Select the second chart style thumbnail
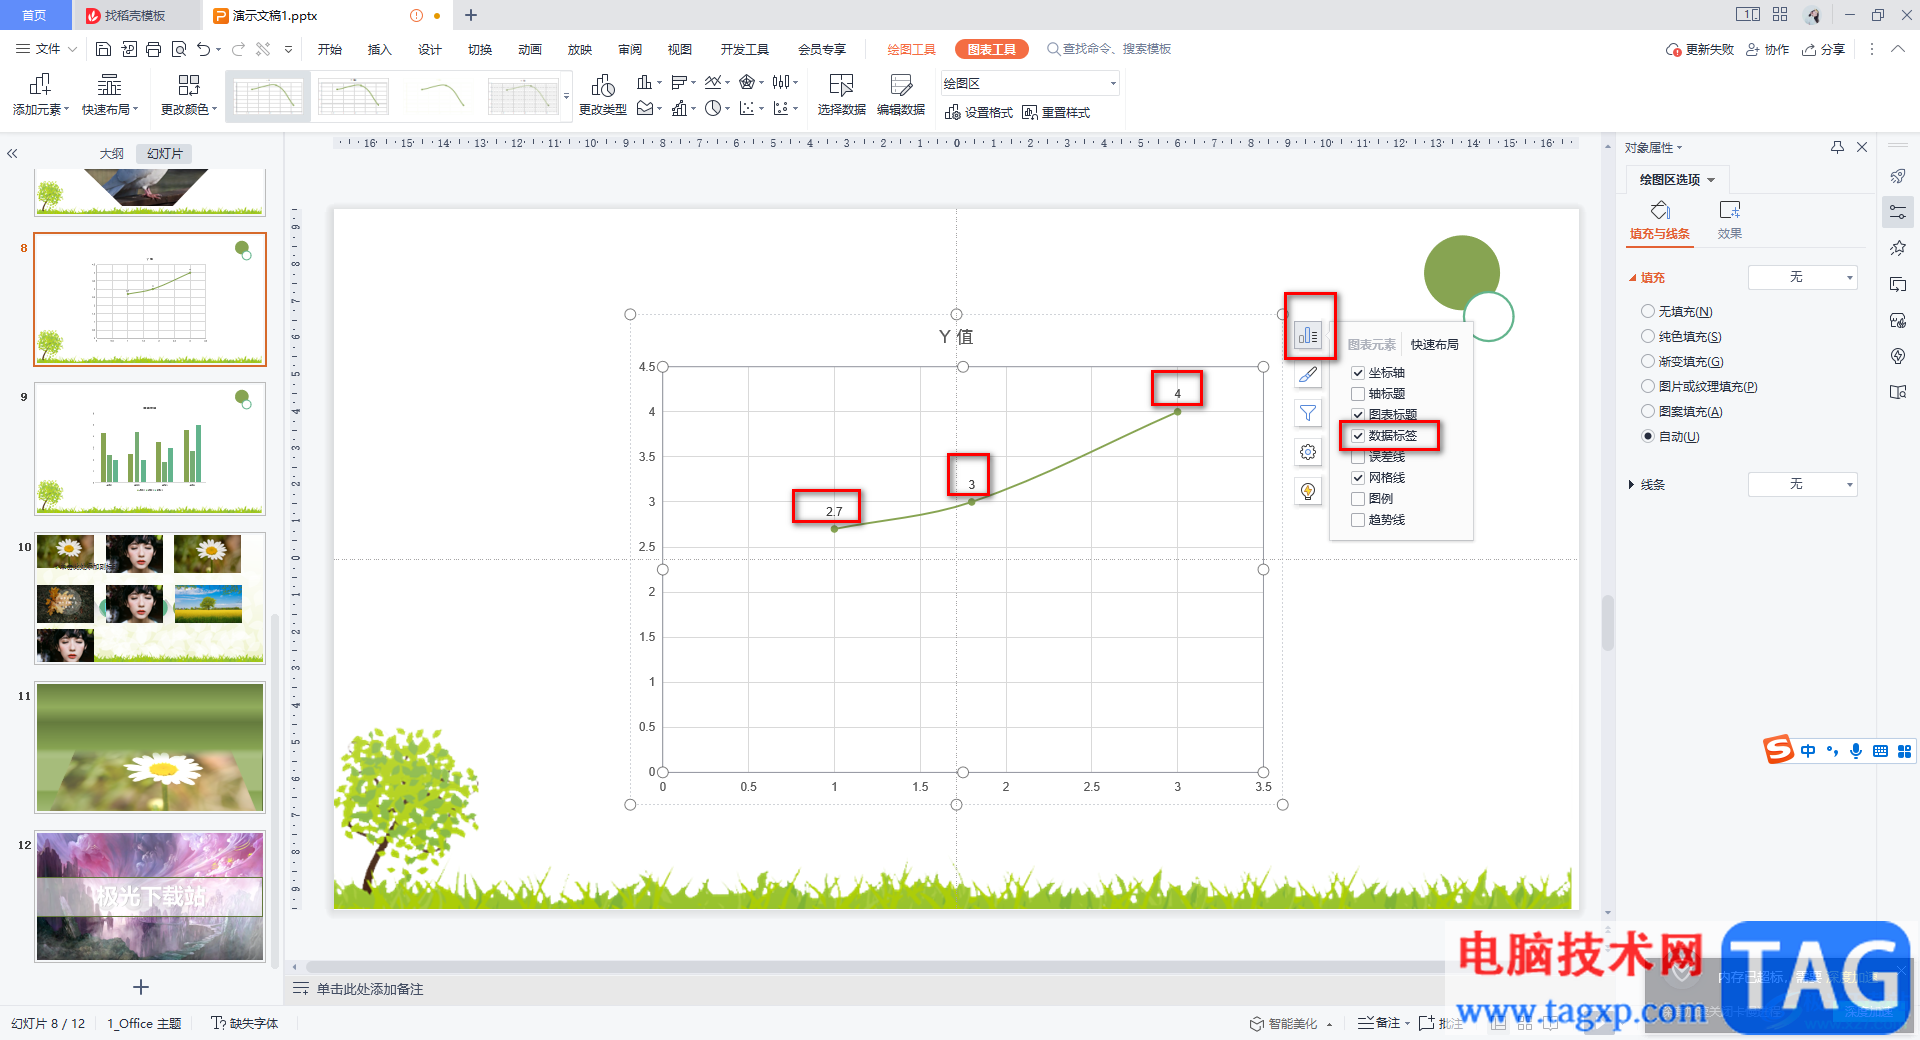The width and height of the screenshot is (1920, 1040). pos(353,96)
